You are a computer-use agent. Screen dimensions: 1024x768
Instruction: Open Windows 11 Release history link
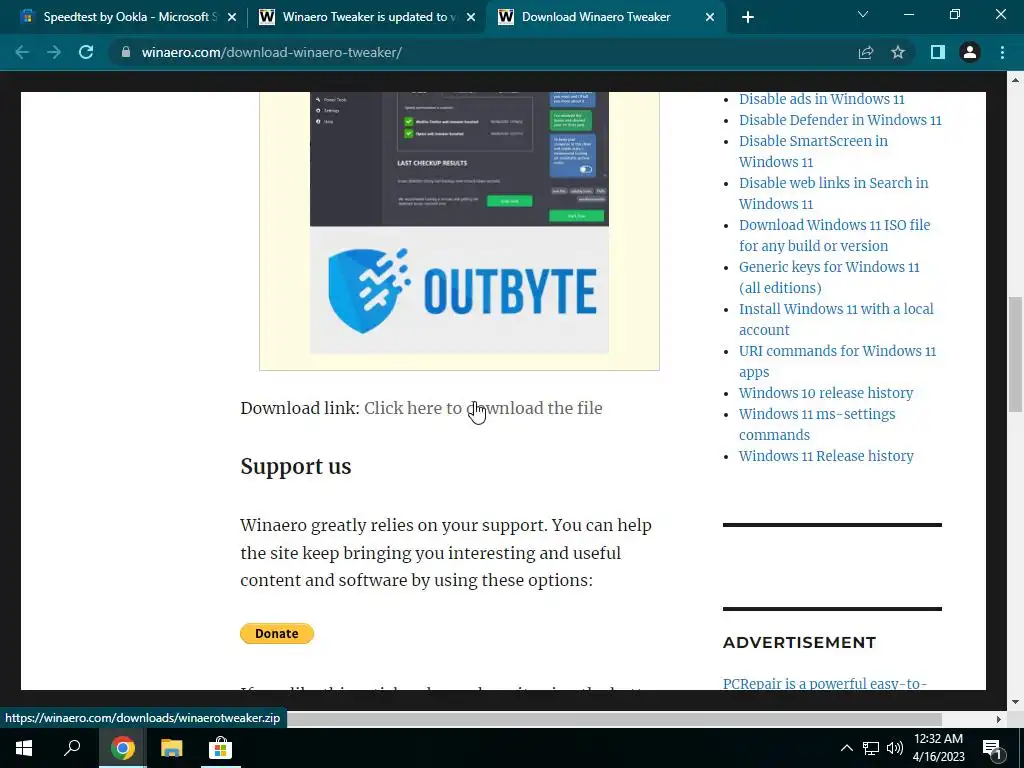click(825, 456)
